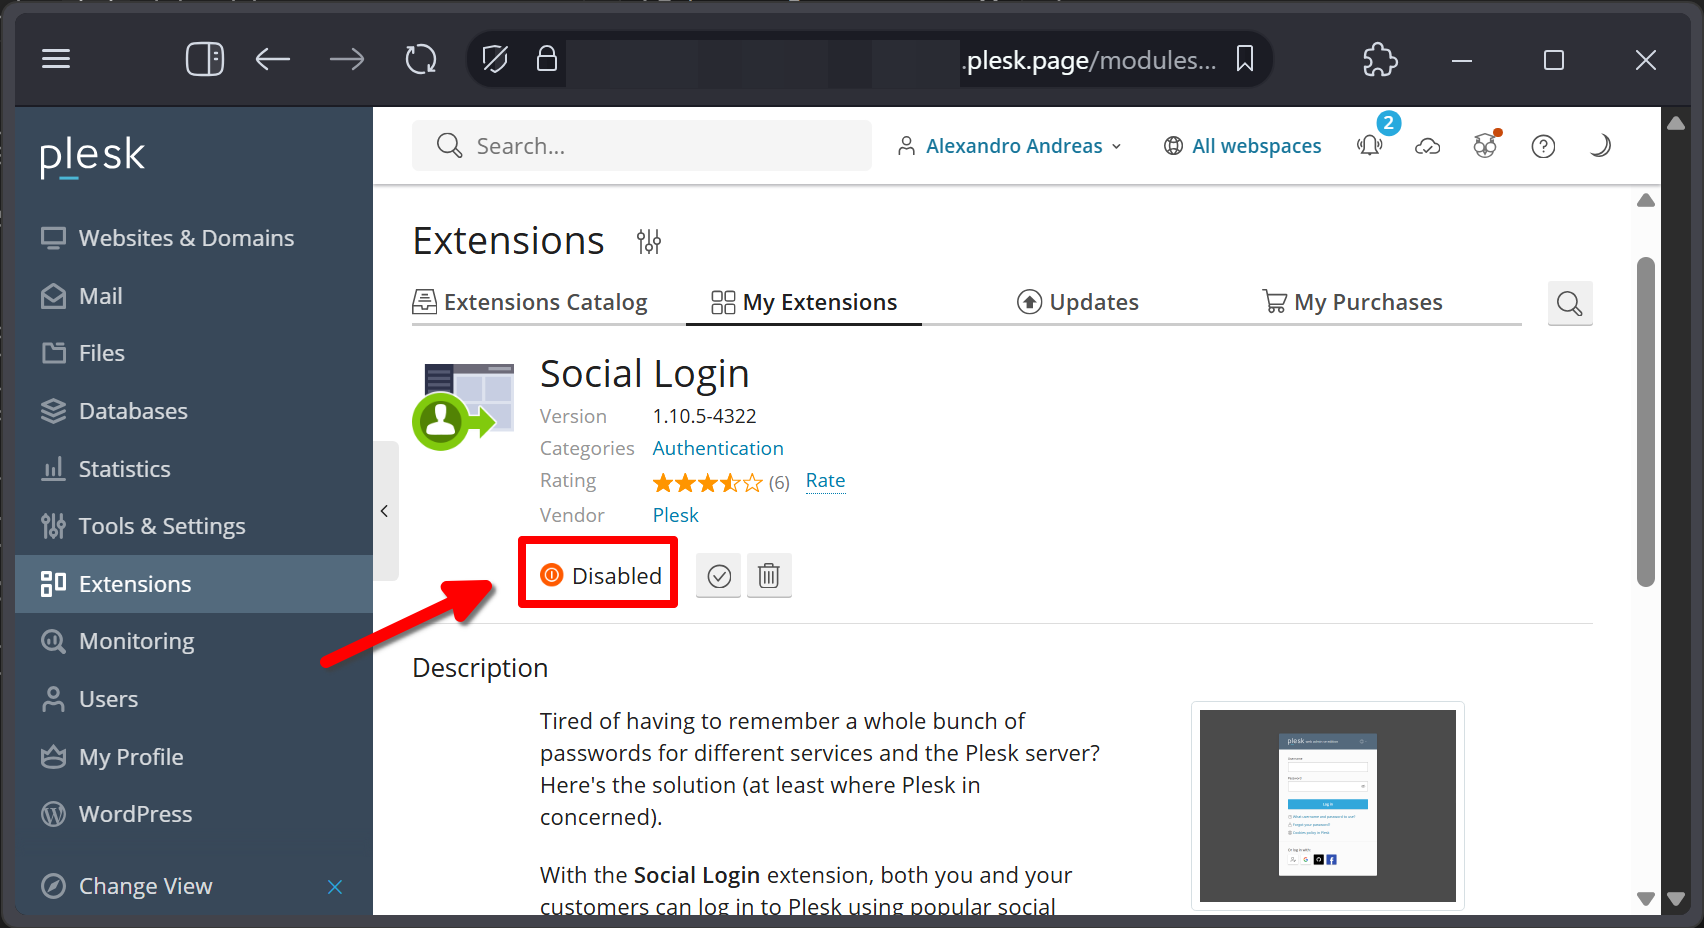Open the browser hamburger menu
This screenshot has width=1704, height=928.
[56, 59]
